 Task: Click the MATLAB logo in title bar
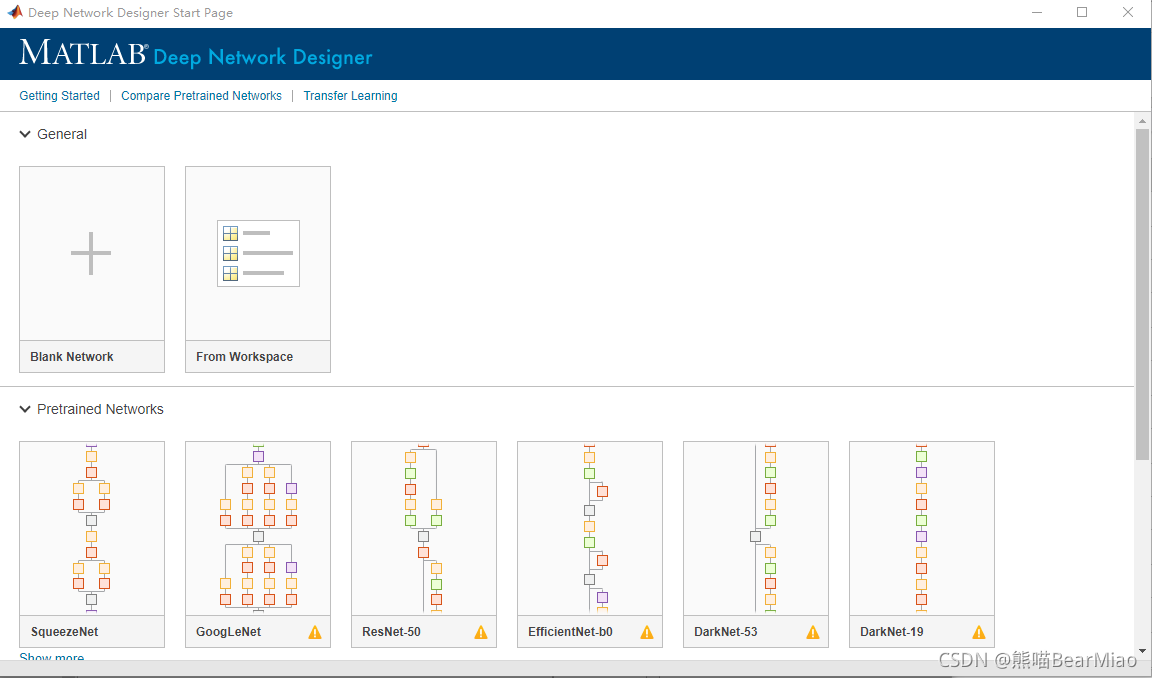click(15, 12)
